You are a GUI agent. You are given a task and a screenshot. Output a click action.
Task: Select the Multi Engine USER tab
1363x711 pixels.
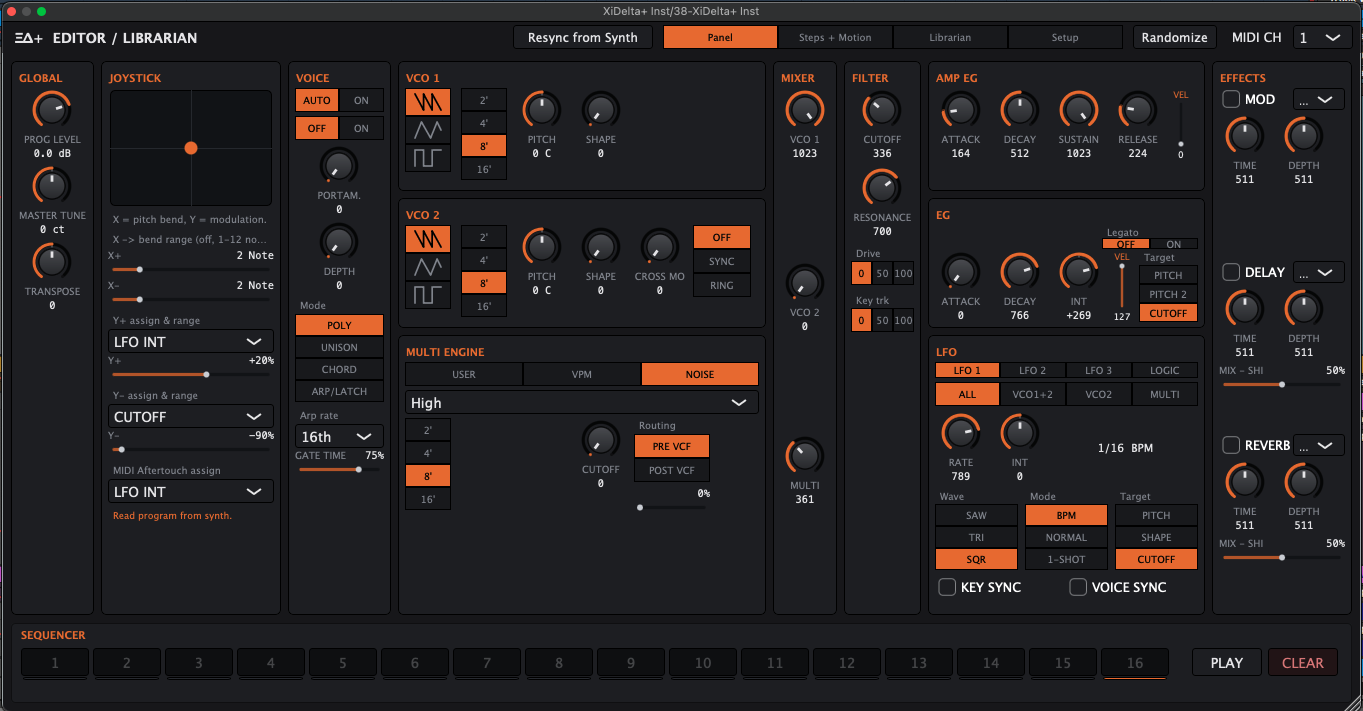[464, 374]
